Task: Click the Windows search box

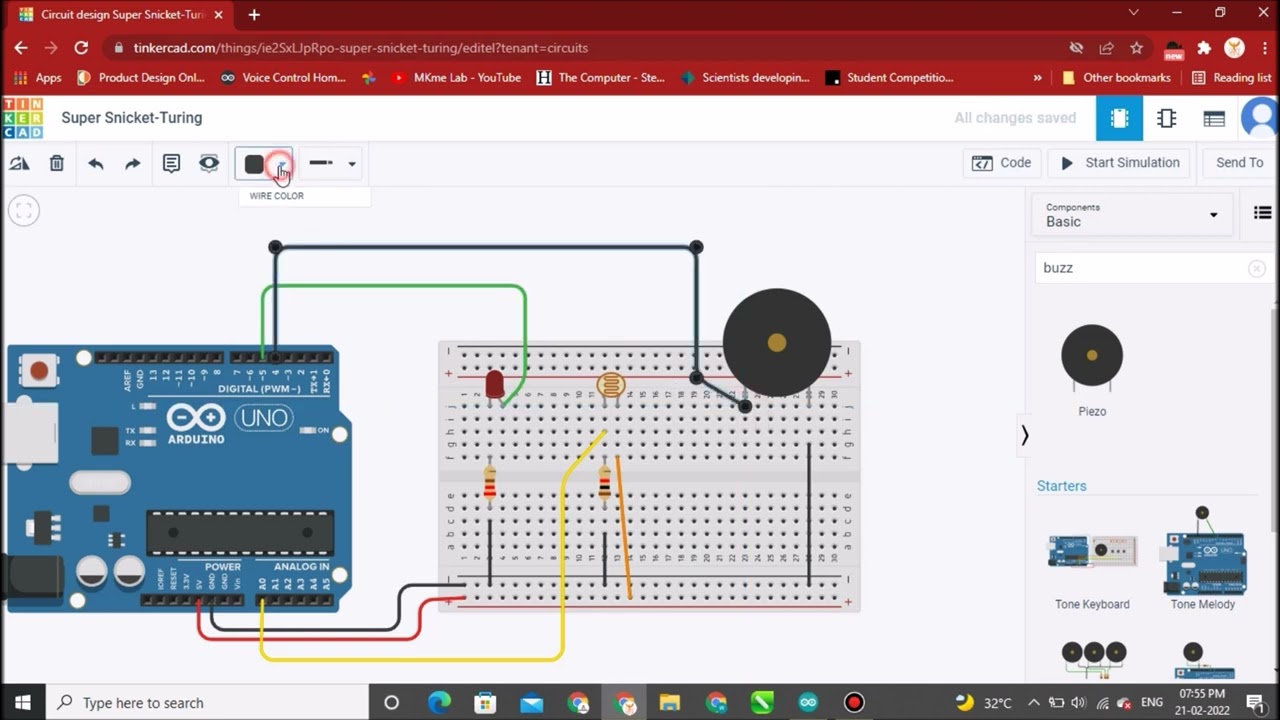Action: coord(209,702)
